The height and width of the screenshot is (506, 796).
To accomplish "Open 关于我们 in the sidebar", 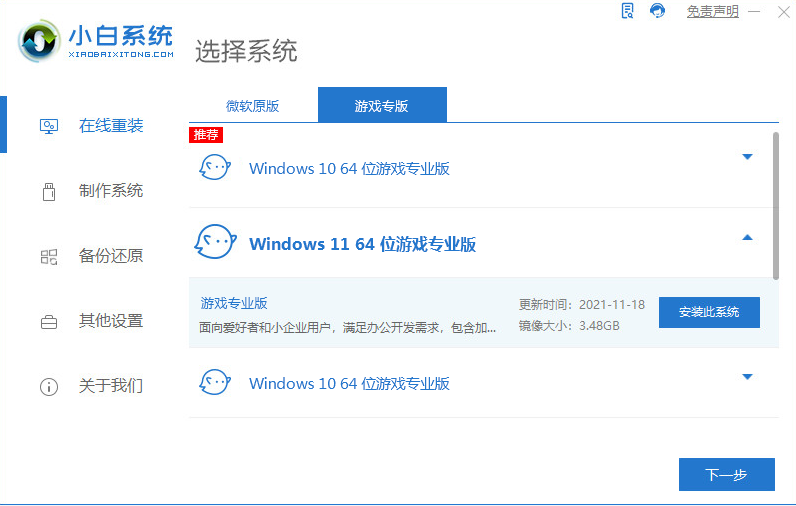I will 111,386.
